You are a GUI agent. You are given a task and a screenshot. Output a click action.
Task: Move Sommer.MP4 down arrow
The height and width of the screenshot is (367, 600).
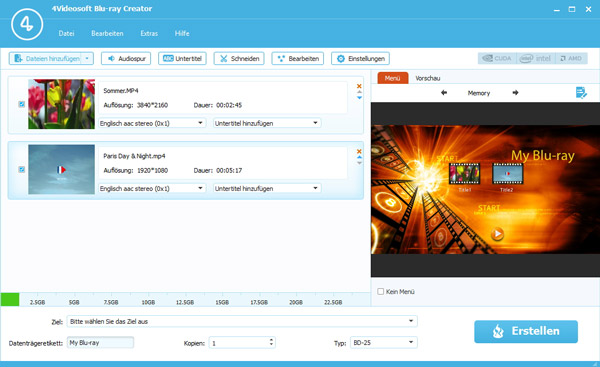(359, 98)
